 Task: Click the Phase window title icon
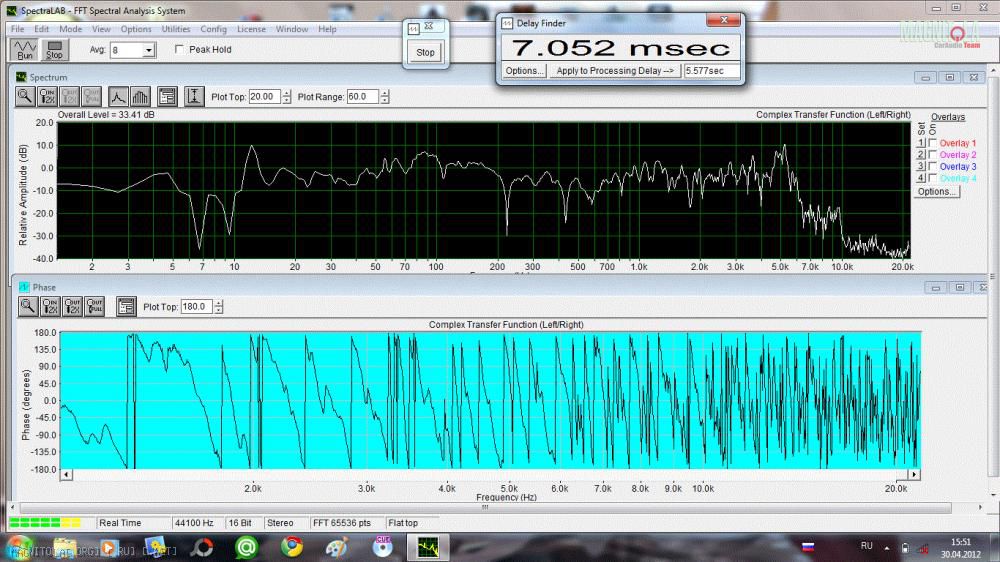(x=24, y=287)
